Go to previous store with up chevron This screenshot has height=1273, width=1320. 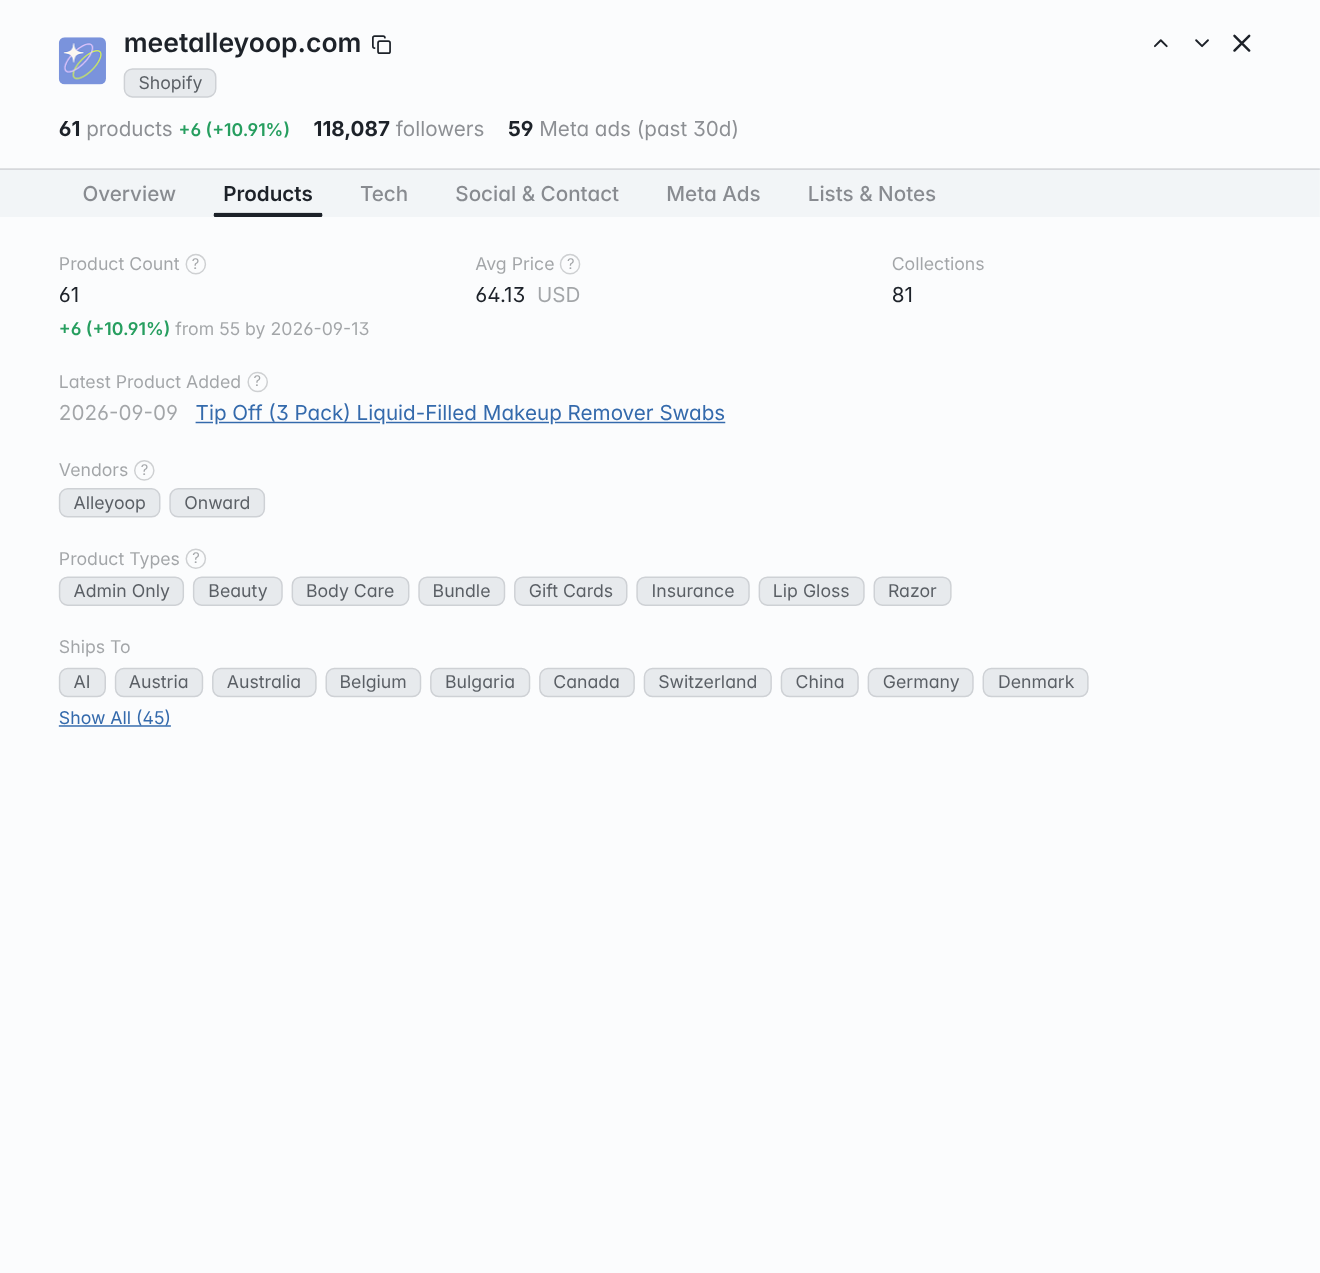point(1161,43)
